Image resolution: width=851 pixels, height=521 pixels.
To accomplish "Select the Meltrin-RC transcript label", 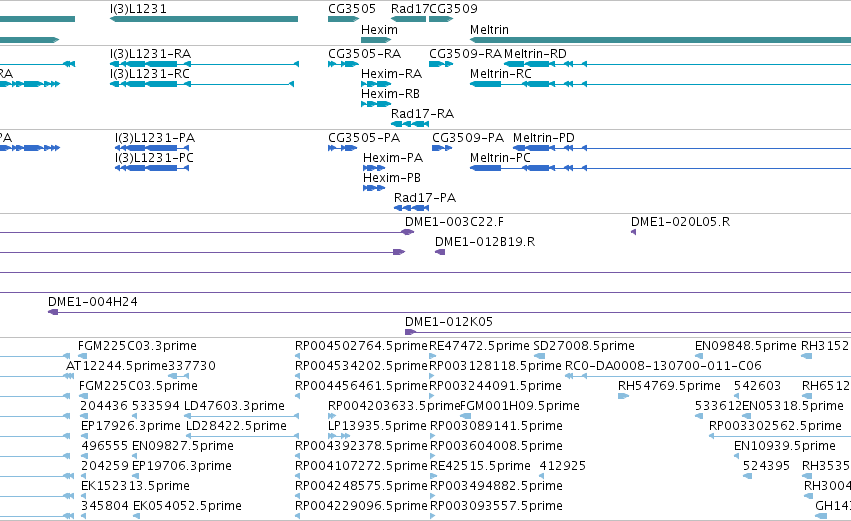I will (500, 74).
